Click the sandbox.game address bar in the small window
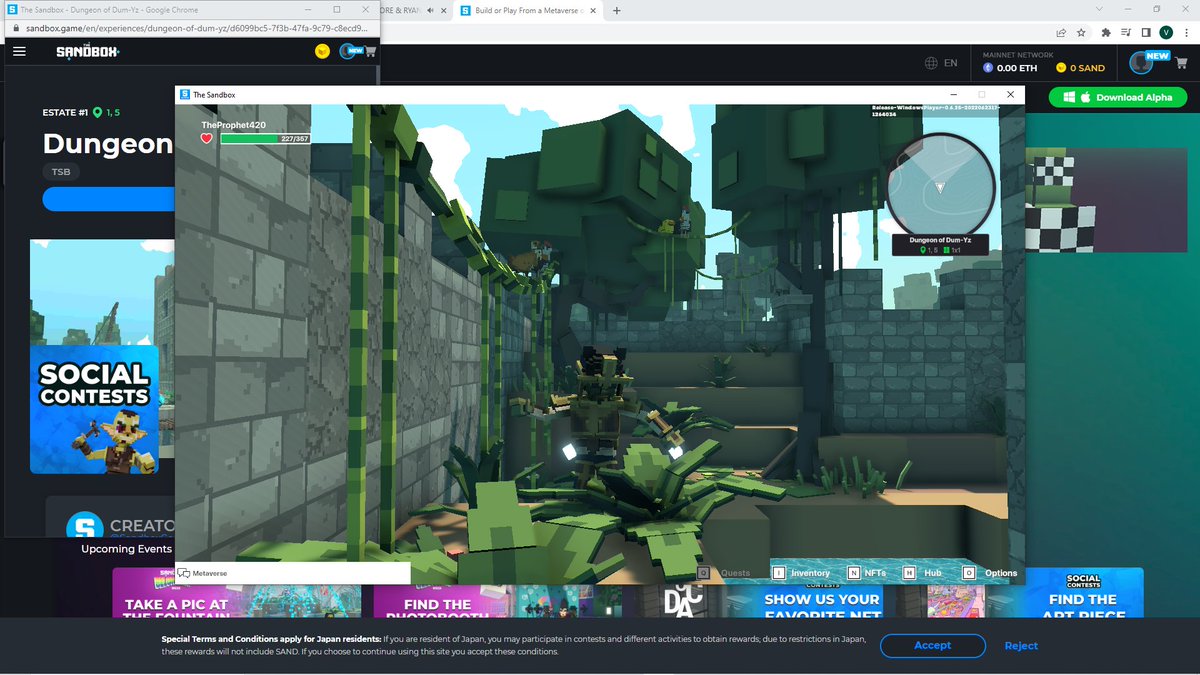This screenshot has height=675, width=1200. (190, 28)
